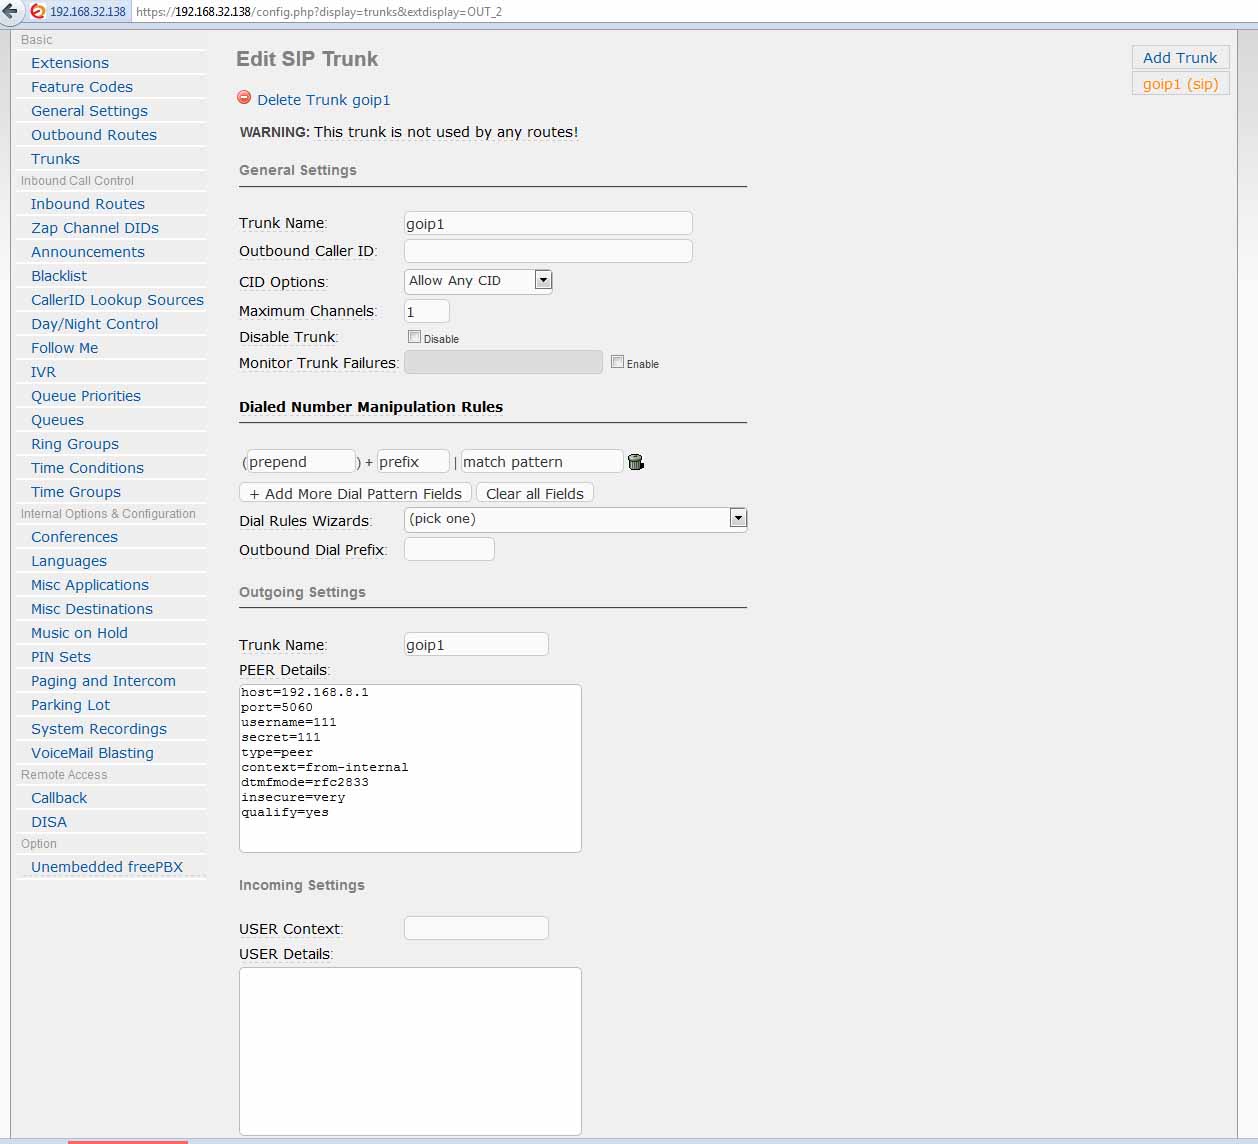
Task: Click the Add Trunk link
Action: coord(1180,58)
